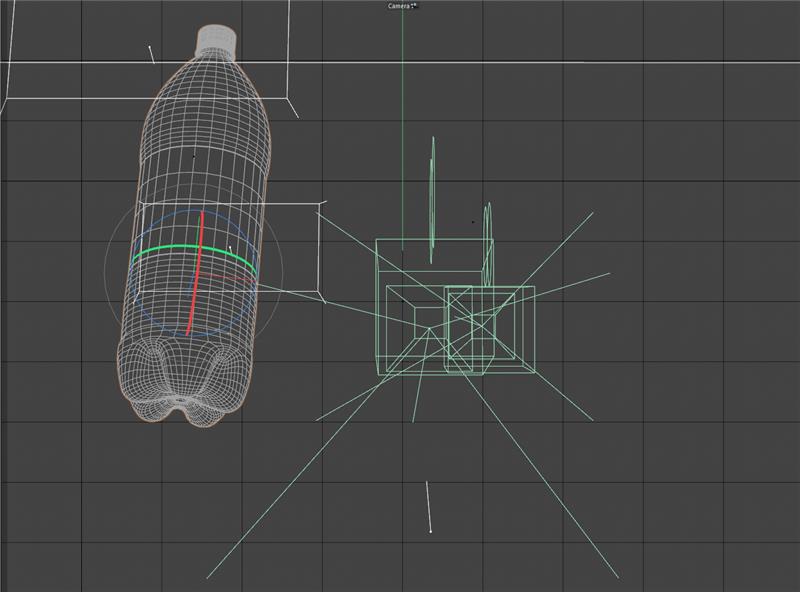The width and height of the screenshot is (800, 592).
Task: Click the frustum rays convergence point
Action: click(x=430, y=330)
